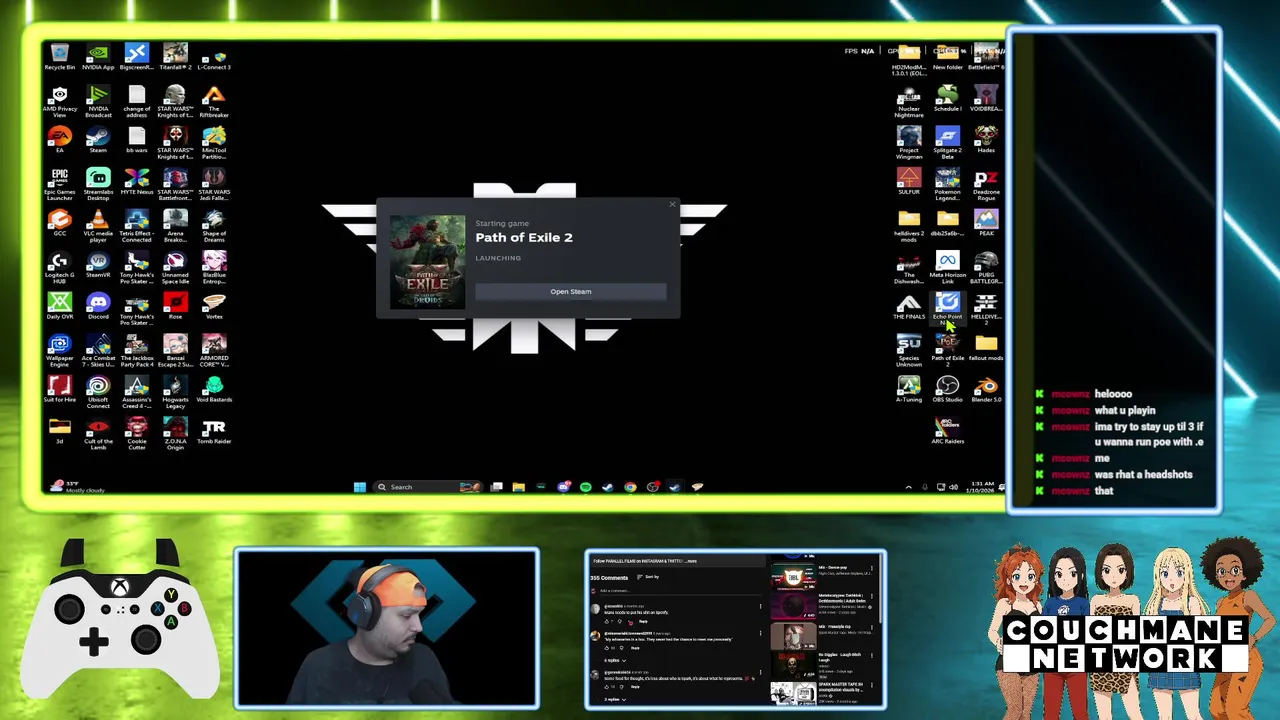Select the Epic Games Launcher icon

click(x=60, y=185)
